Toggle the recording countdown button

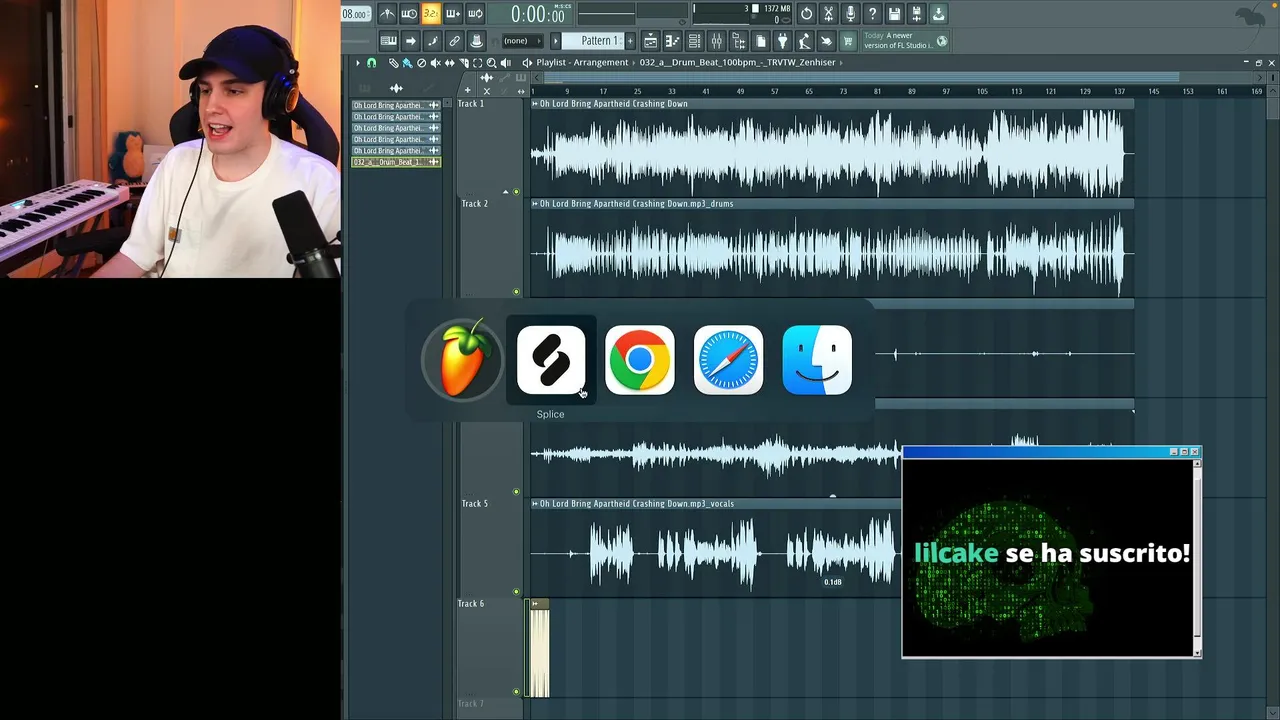click(x=431, y=14)
